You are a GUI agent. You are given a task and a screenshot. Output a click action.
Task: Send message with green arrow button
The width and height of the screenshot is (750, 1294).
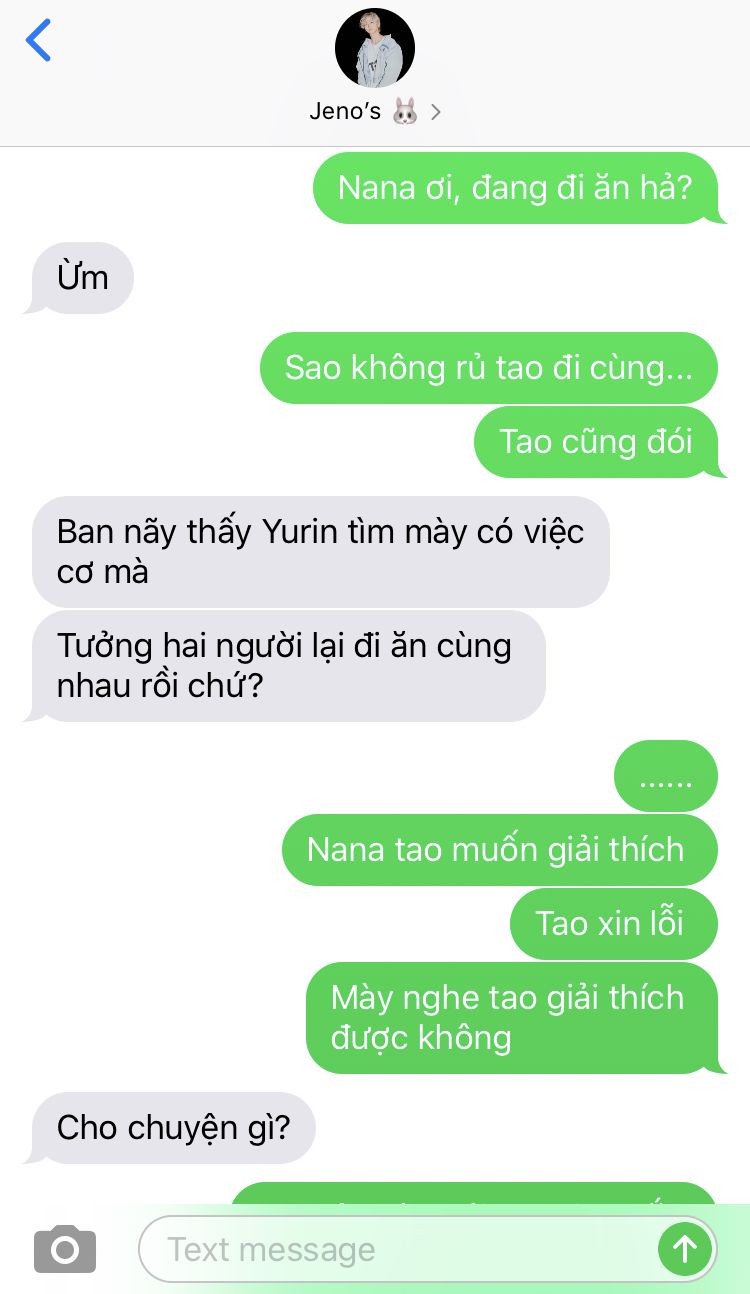pyautogui.click(x=685, y=1248)
